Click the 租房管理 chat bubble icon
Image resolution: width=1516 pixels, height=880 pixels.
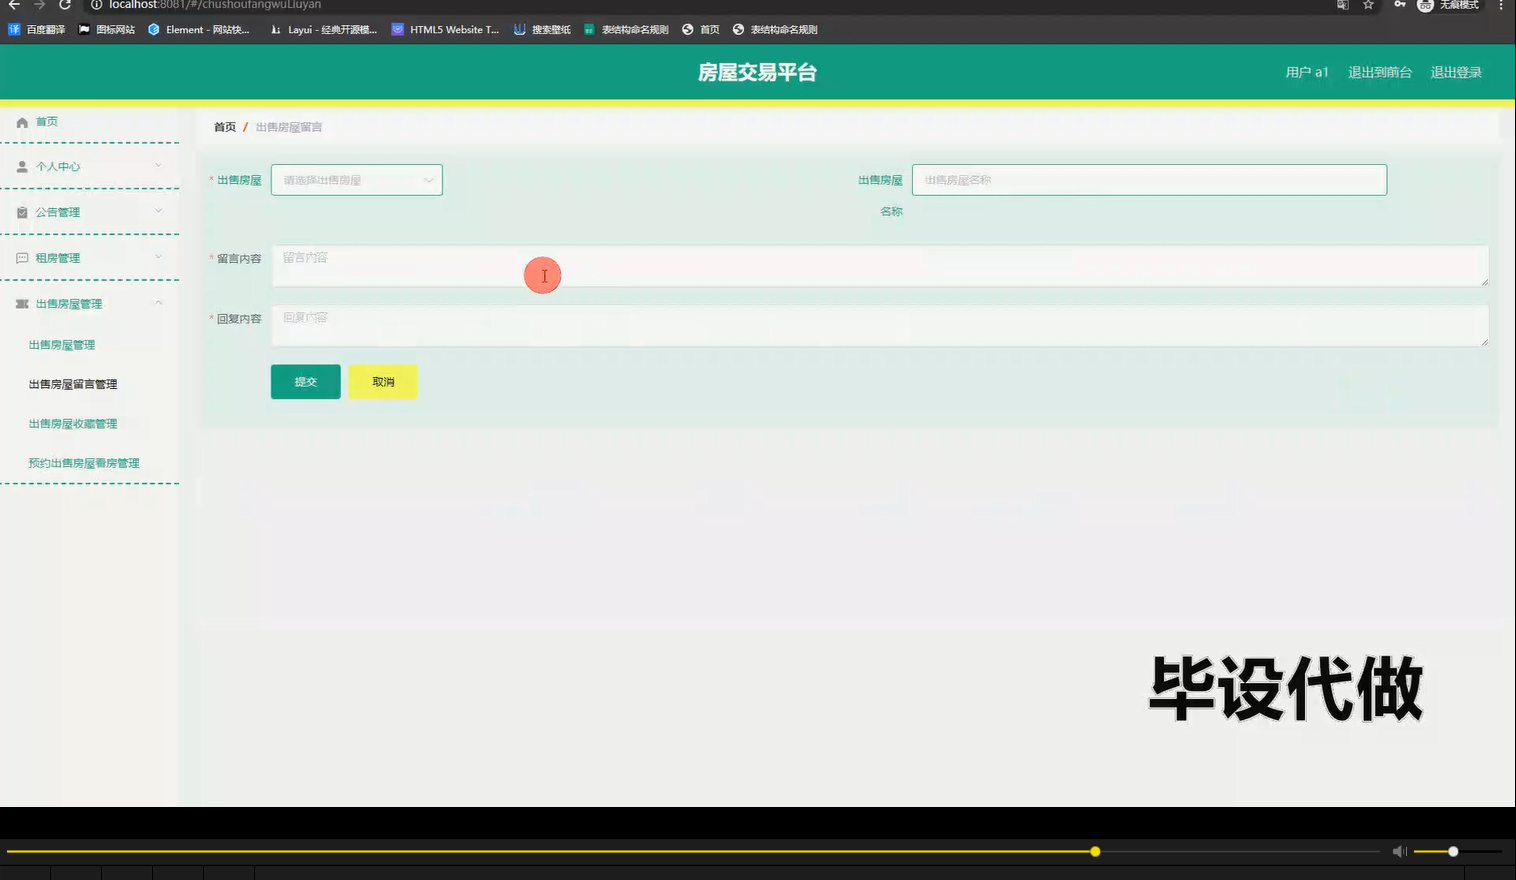pyautogui.click(x=21, y=257)
